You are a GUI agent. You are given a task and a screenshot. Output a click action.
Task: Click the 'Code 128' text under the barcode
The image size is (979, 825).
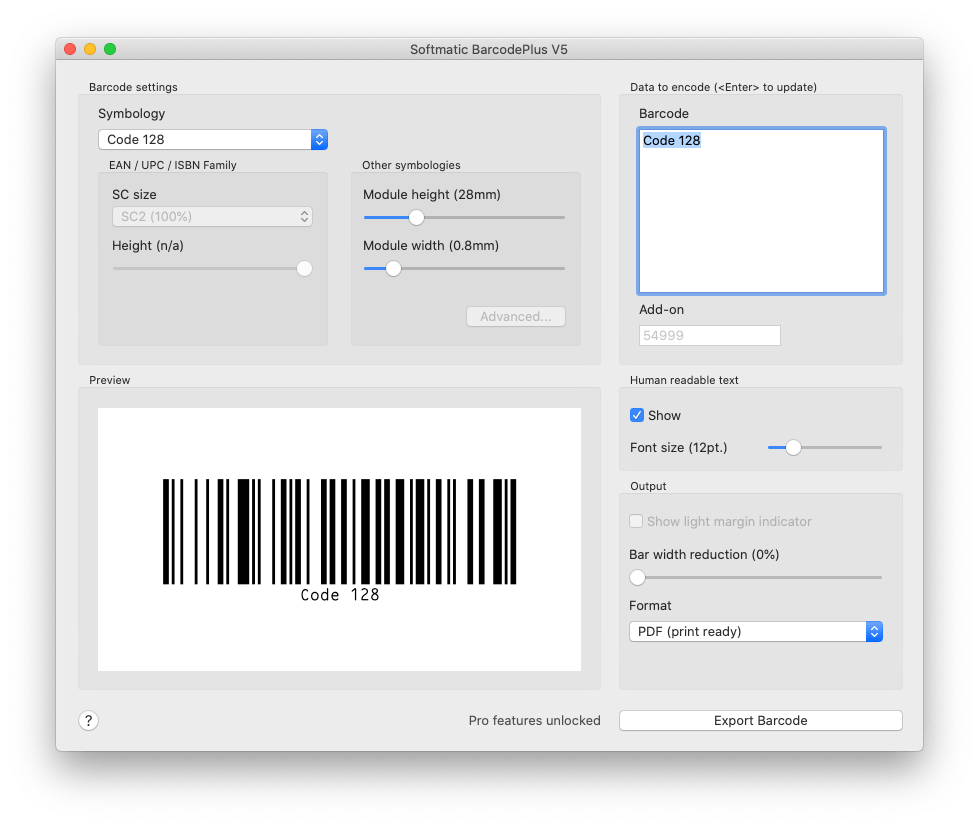pos(340,595)
